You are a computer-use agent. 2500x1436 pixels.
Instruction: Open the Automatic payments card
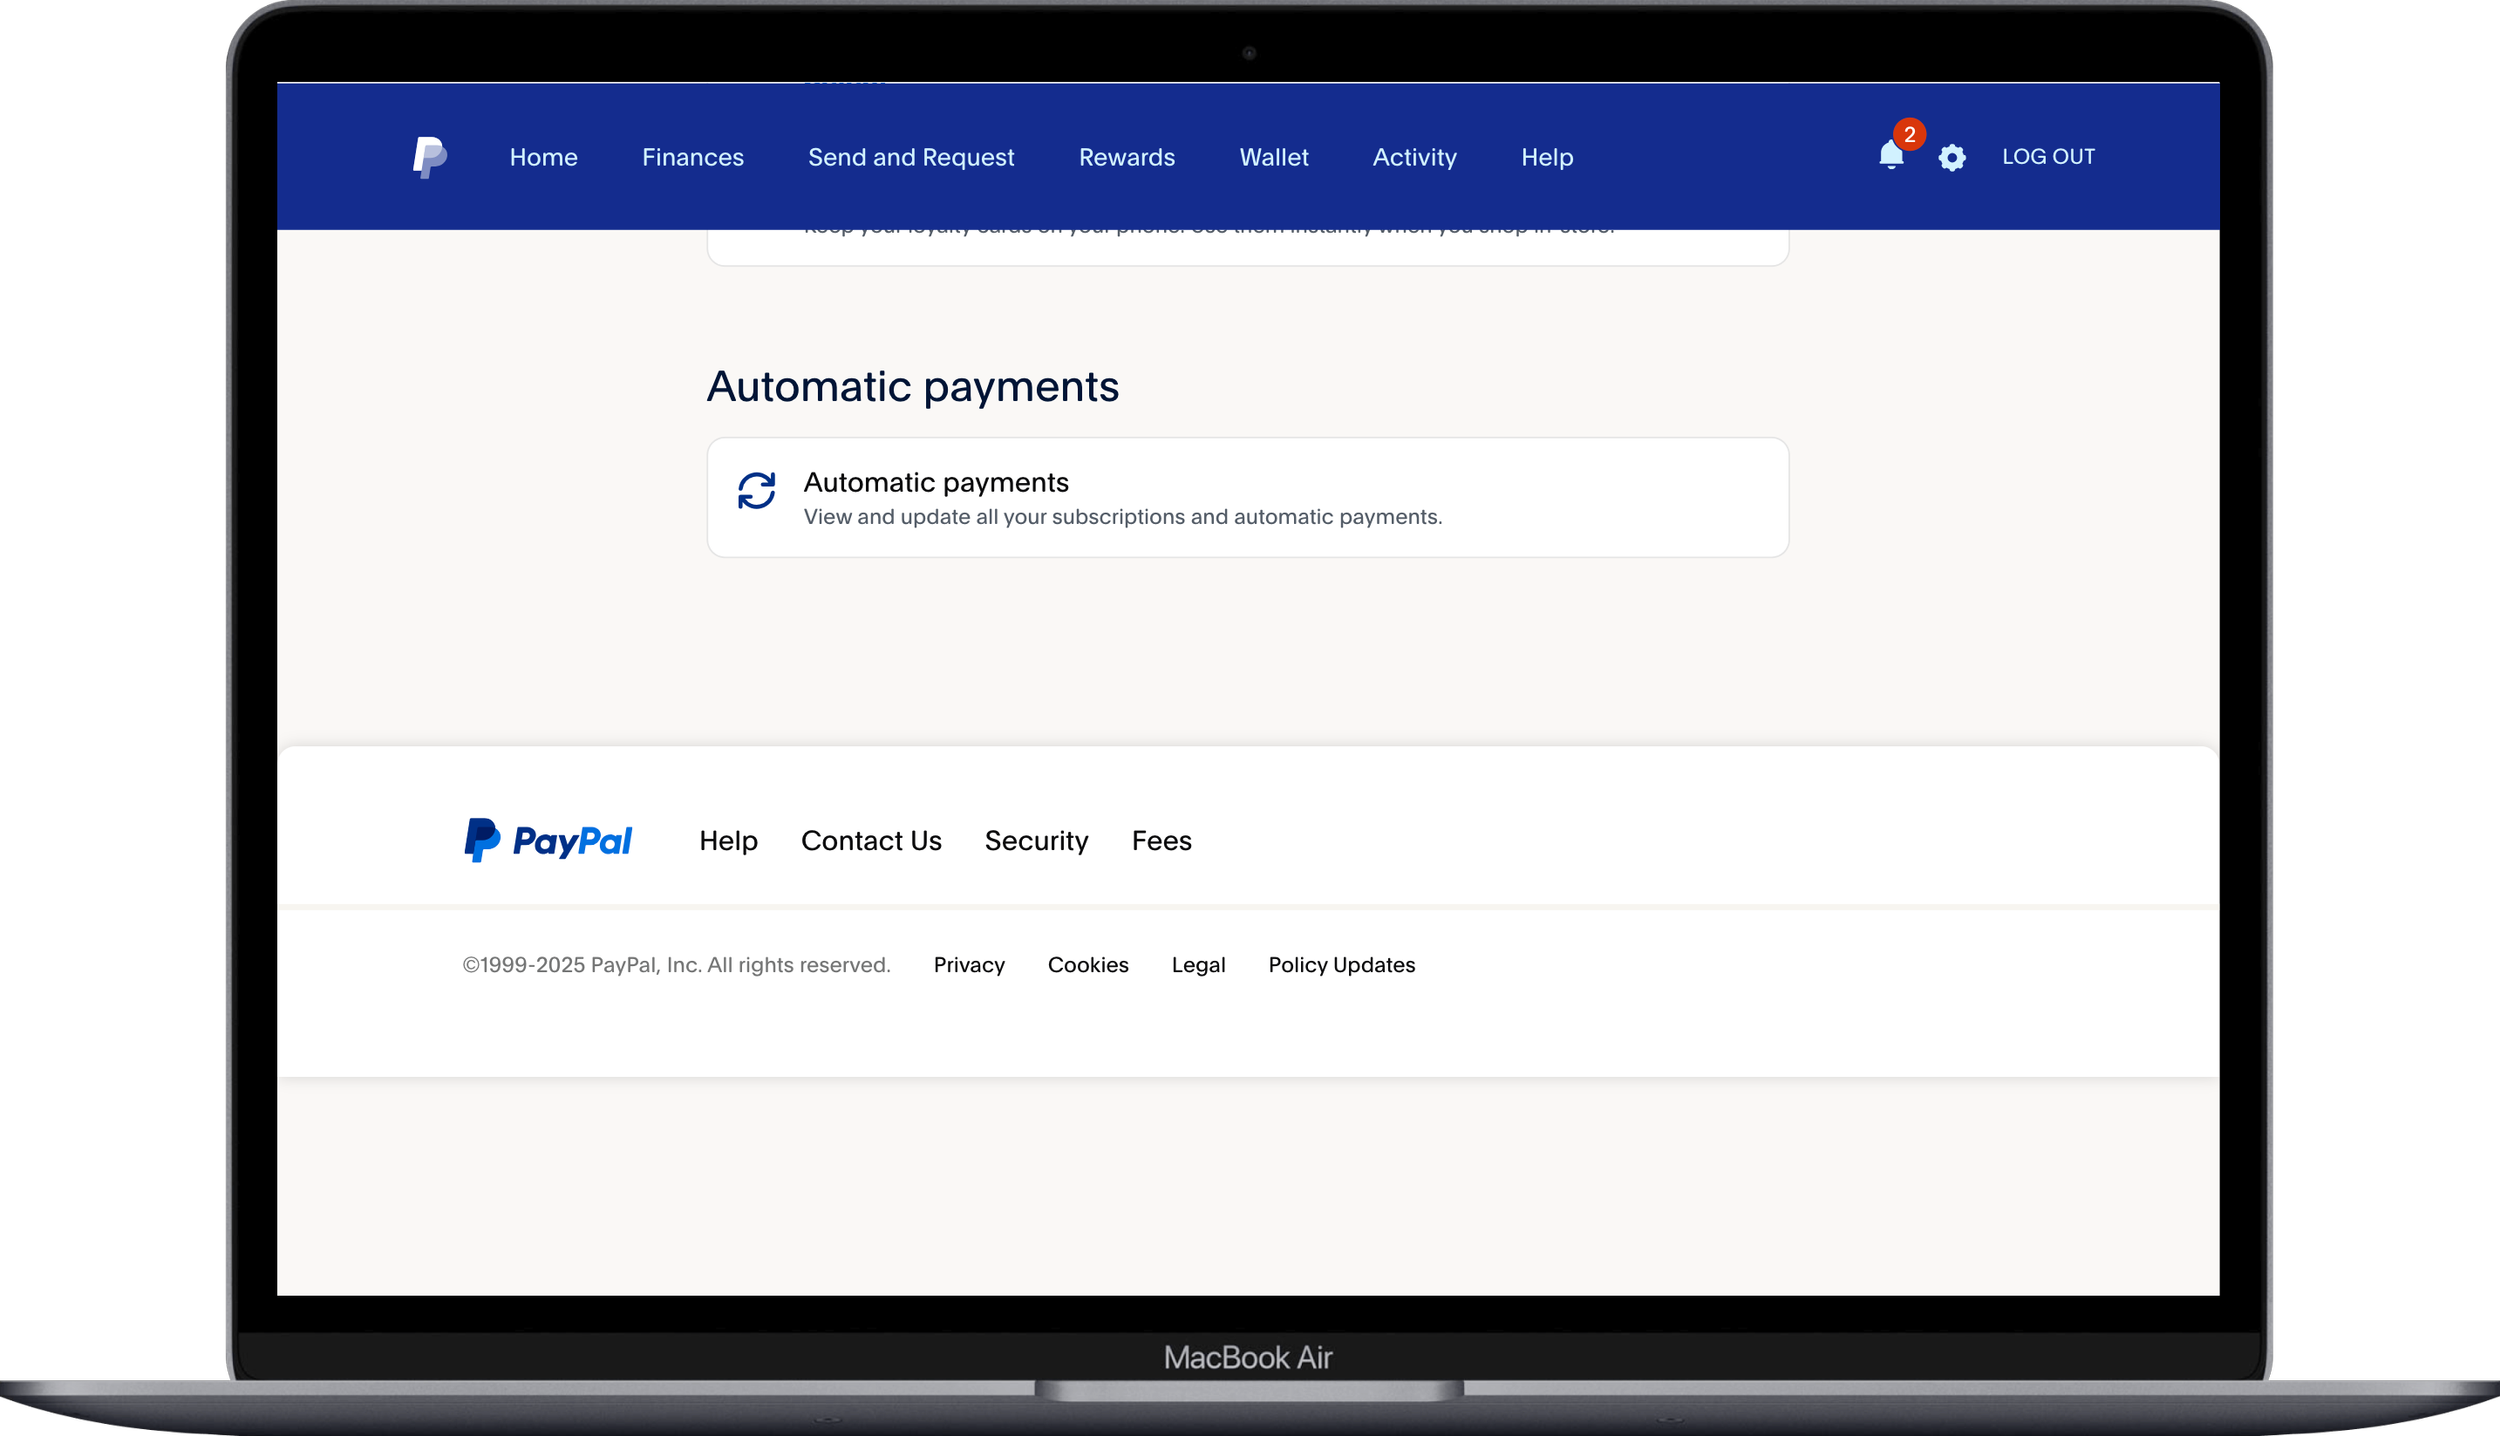[x=1246, y=497]
